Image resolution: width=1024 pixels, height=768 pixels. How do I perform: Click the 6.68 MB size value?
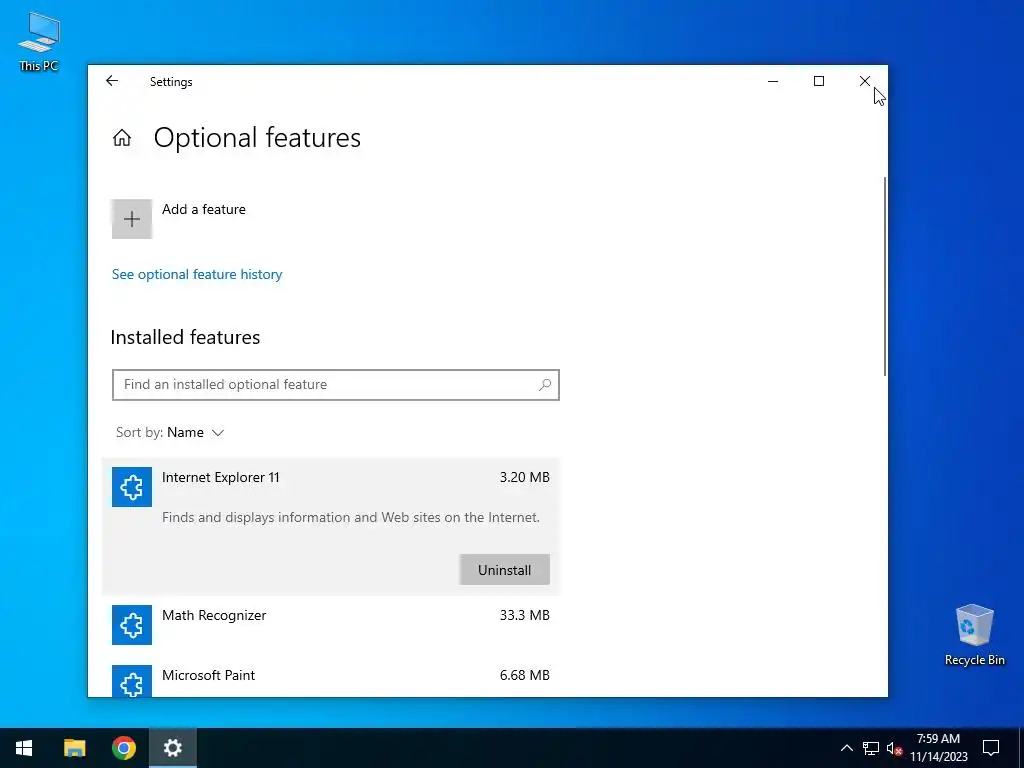point(524,675)
